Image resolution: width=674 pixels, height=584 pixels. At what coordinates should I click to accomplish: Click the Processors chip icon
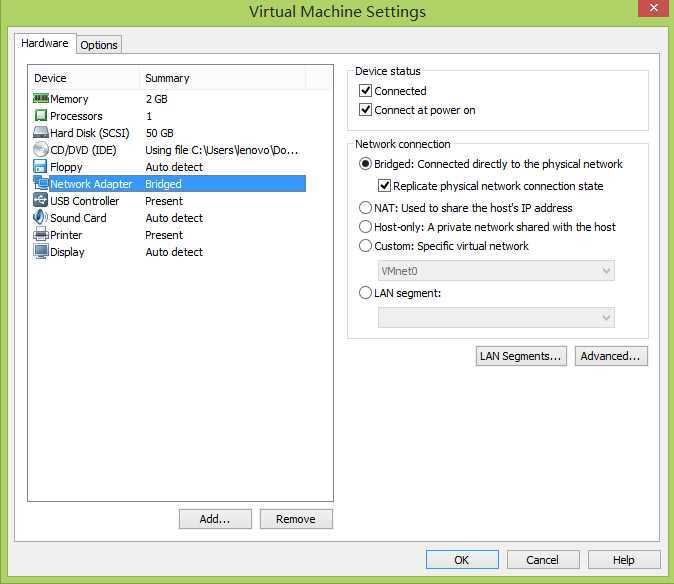40,116
